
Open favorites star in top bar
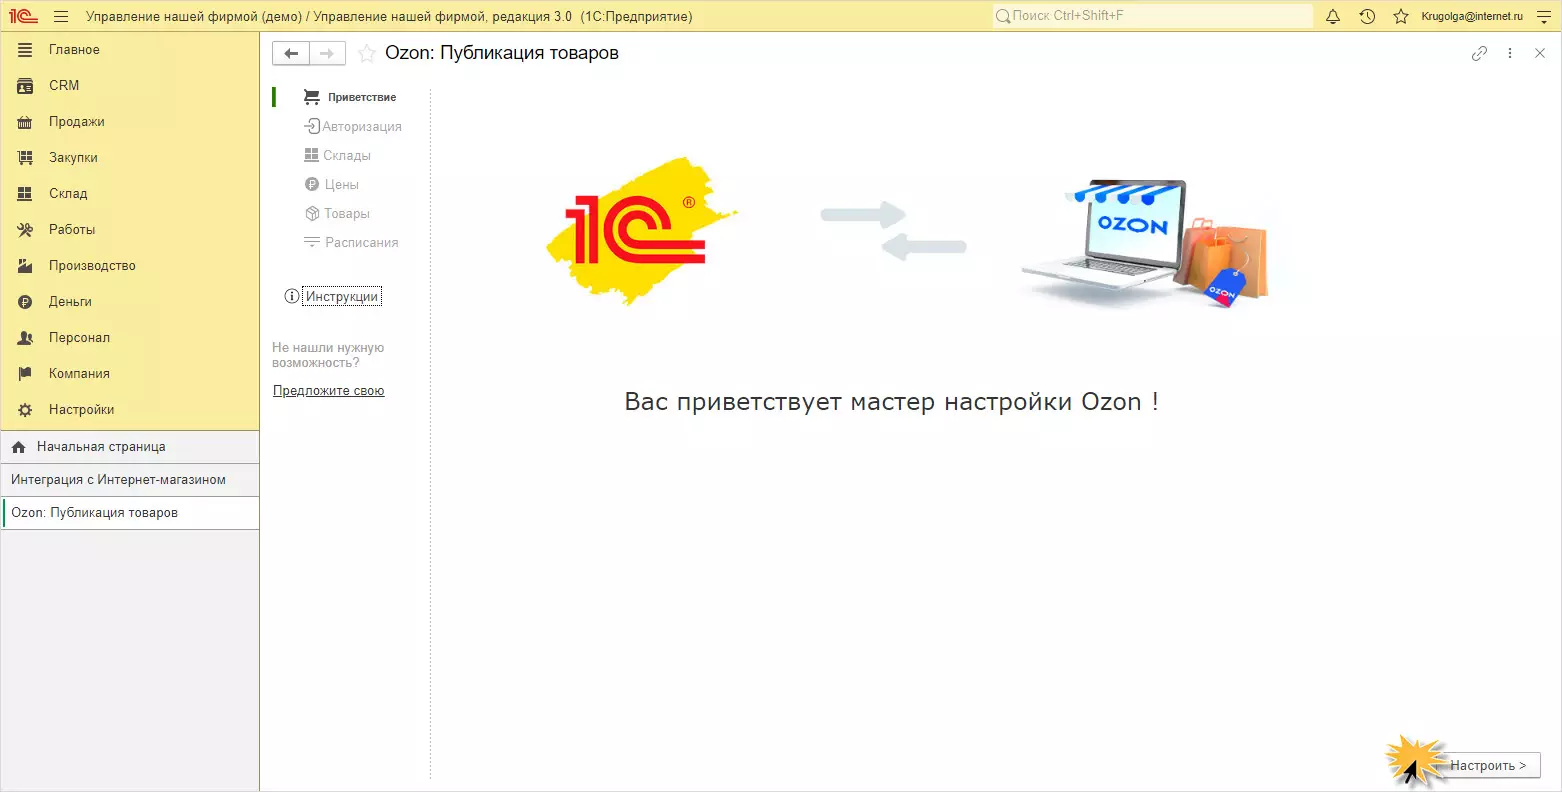coord(1401,16)
